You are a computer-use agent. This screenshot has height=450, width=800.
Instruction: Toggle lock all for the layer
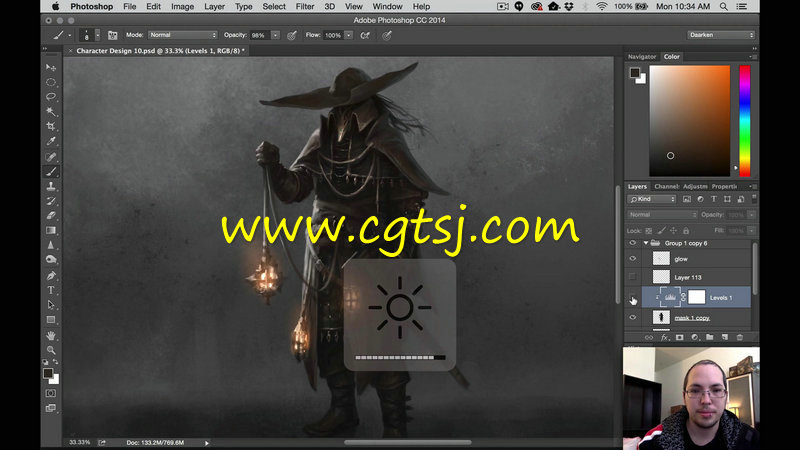(x=686, y=231)
